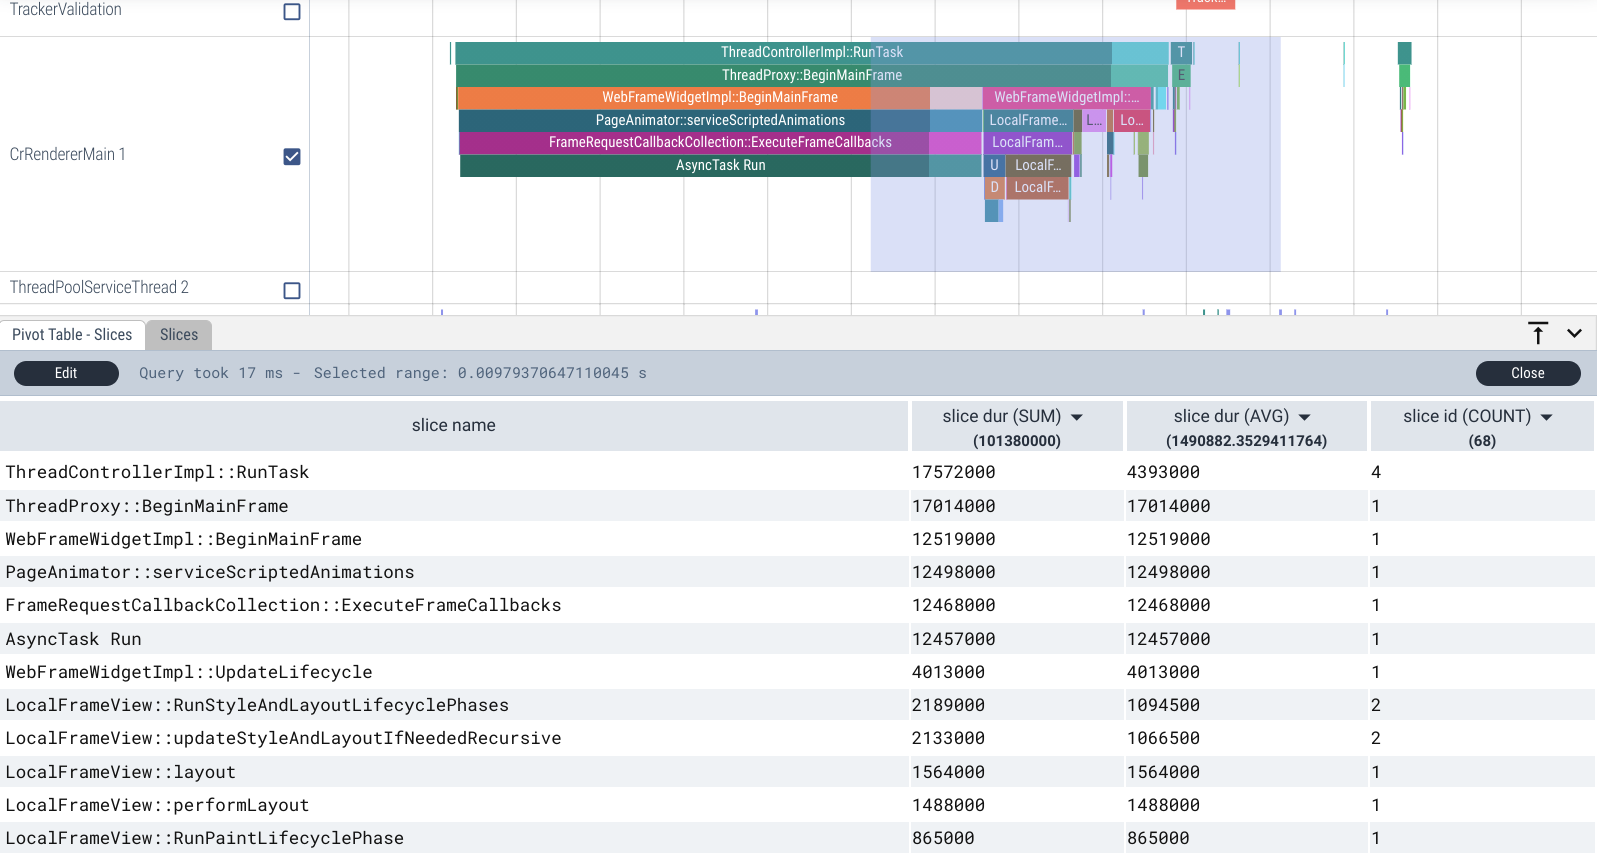
Task: Check the ThreadPoolServiceThread 2 checkbox
Action: tap(292, 291)
